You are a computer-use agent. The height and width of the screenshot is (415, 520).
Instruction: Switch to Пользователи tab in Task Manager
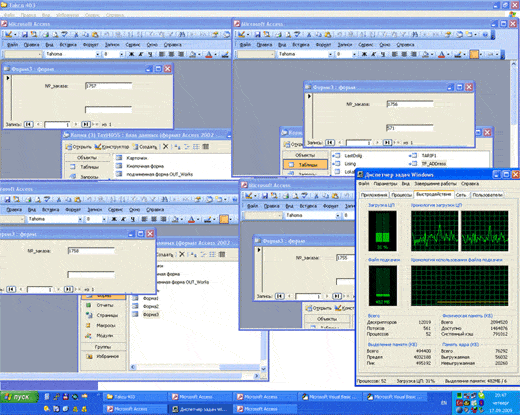(x=487, y=195)
